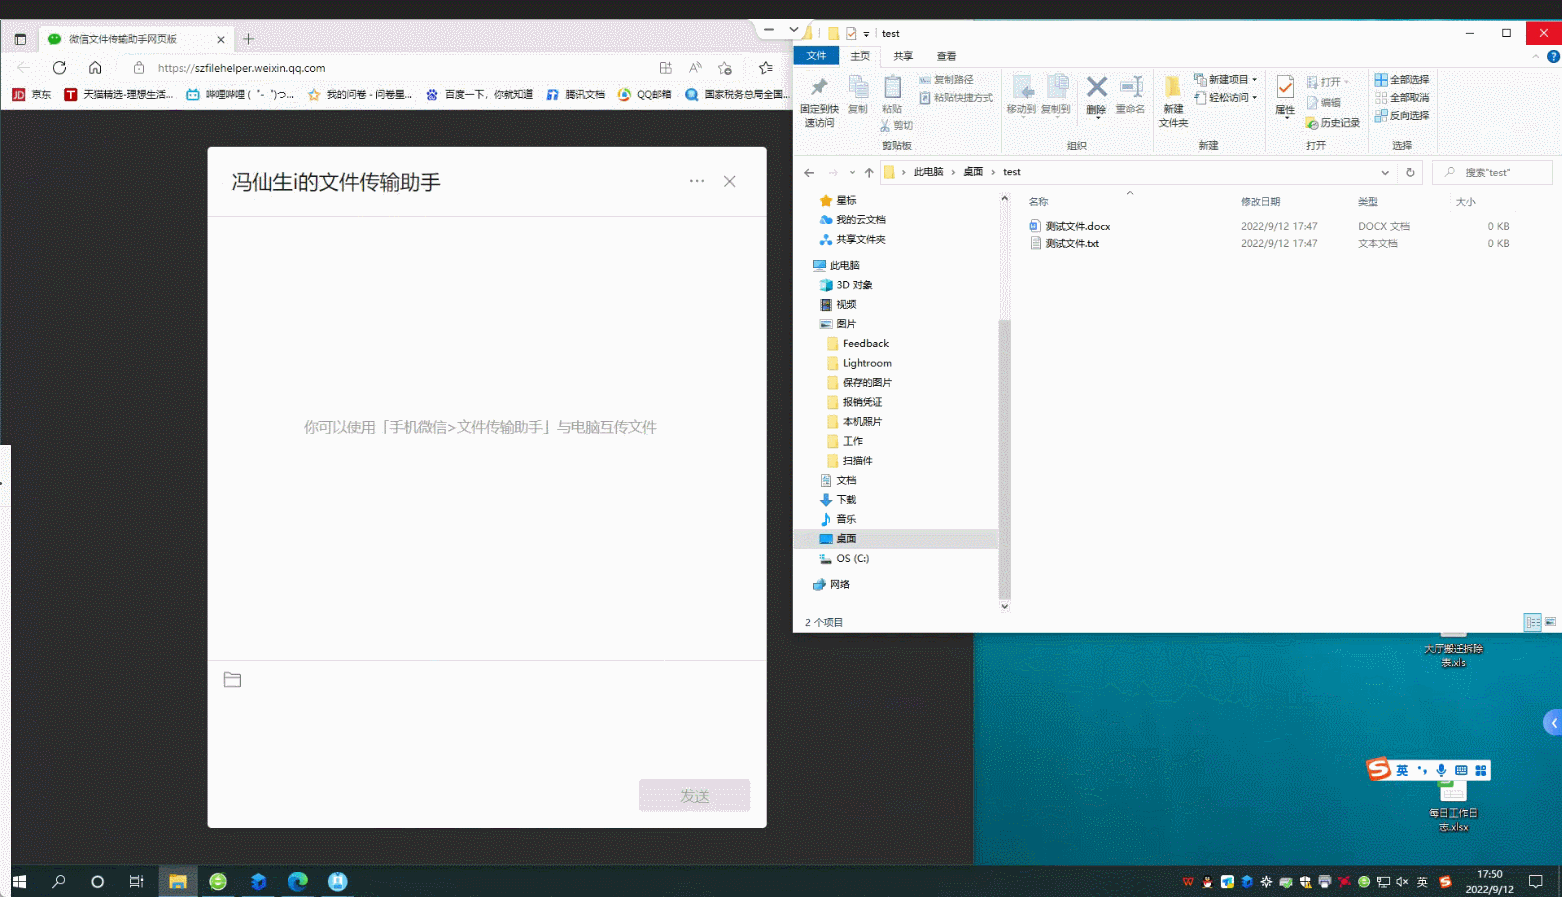Image resolution: width=1562 pixels, height=897 pixels.
Task: Click the Explorer address refresh icon
Action: click(1410, 172)
